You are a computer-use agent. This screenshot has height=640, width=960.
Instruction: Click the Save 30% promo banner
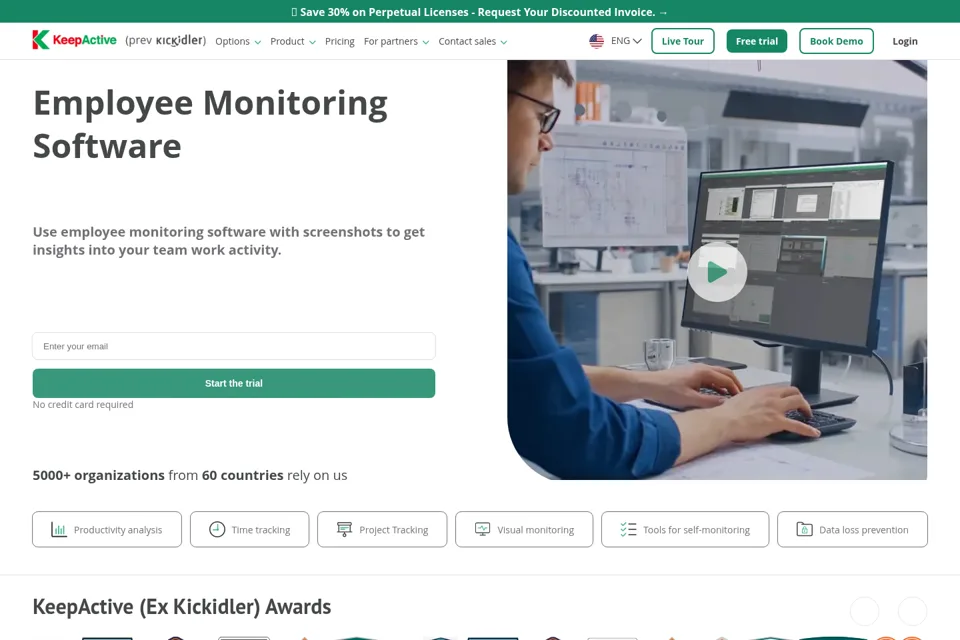480,12
